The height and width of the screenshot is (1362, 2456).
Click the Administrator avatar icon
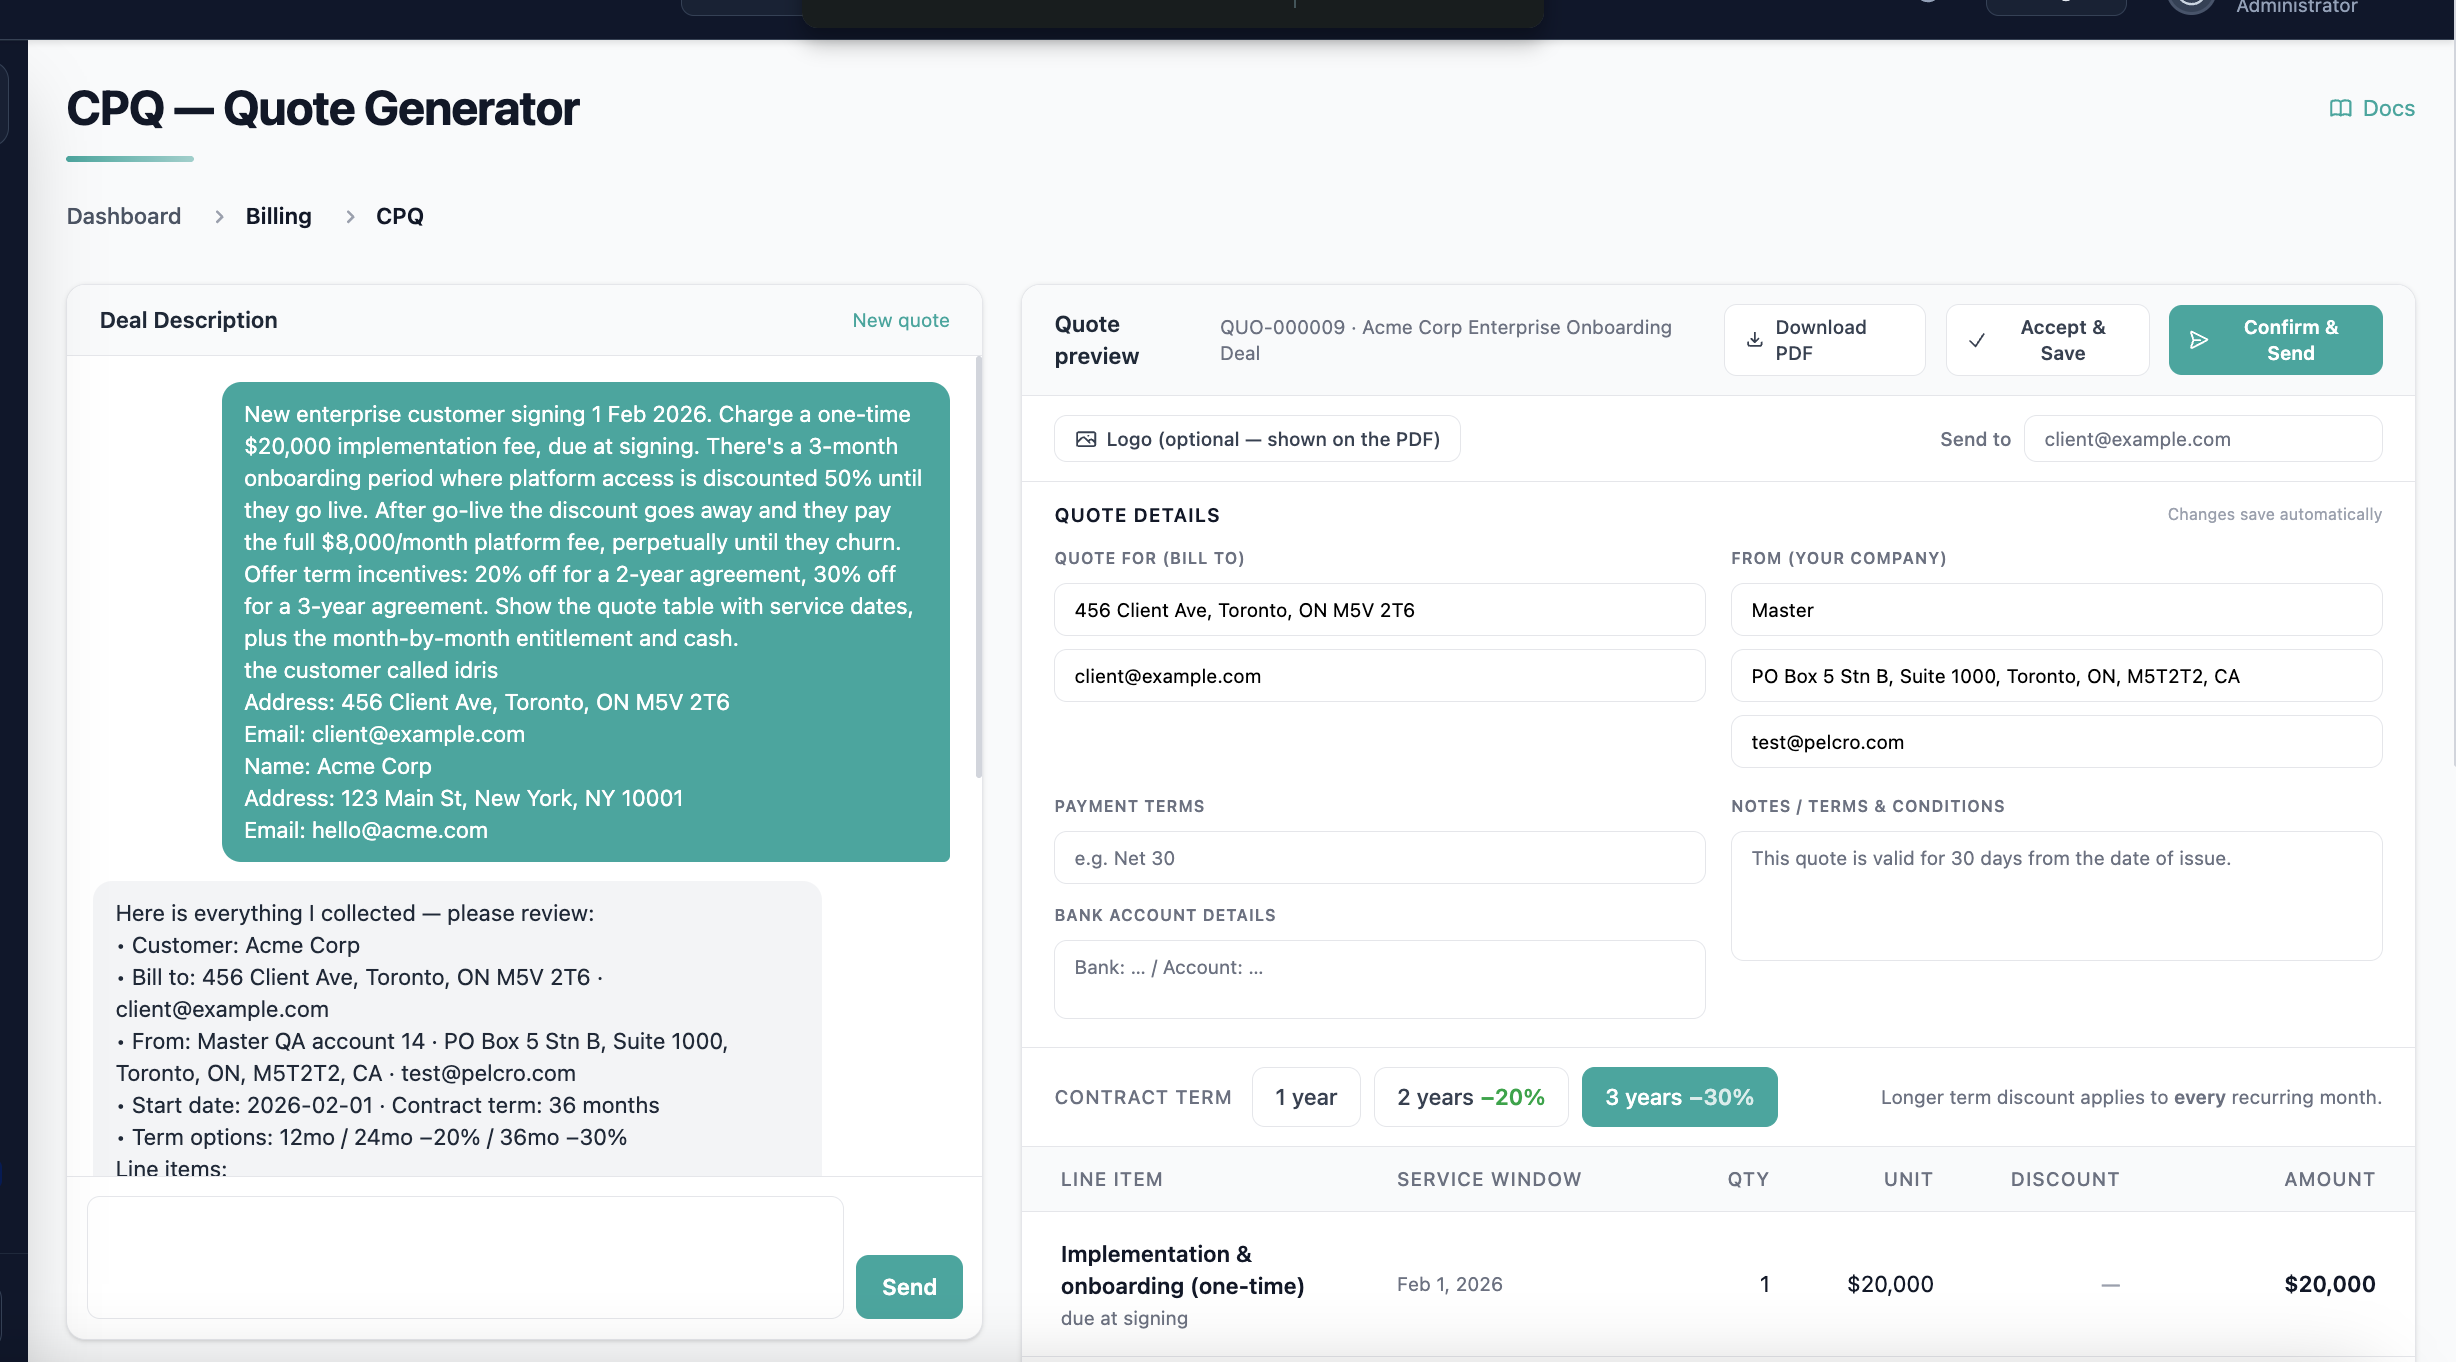pyautogui.click(x=2190, y=5)
